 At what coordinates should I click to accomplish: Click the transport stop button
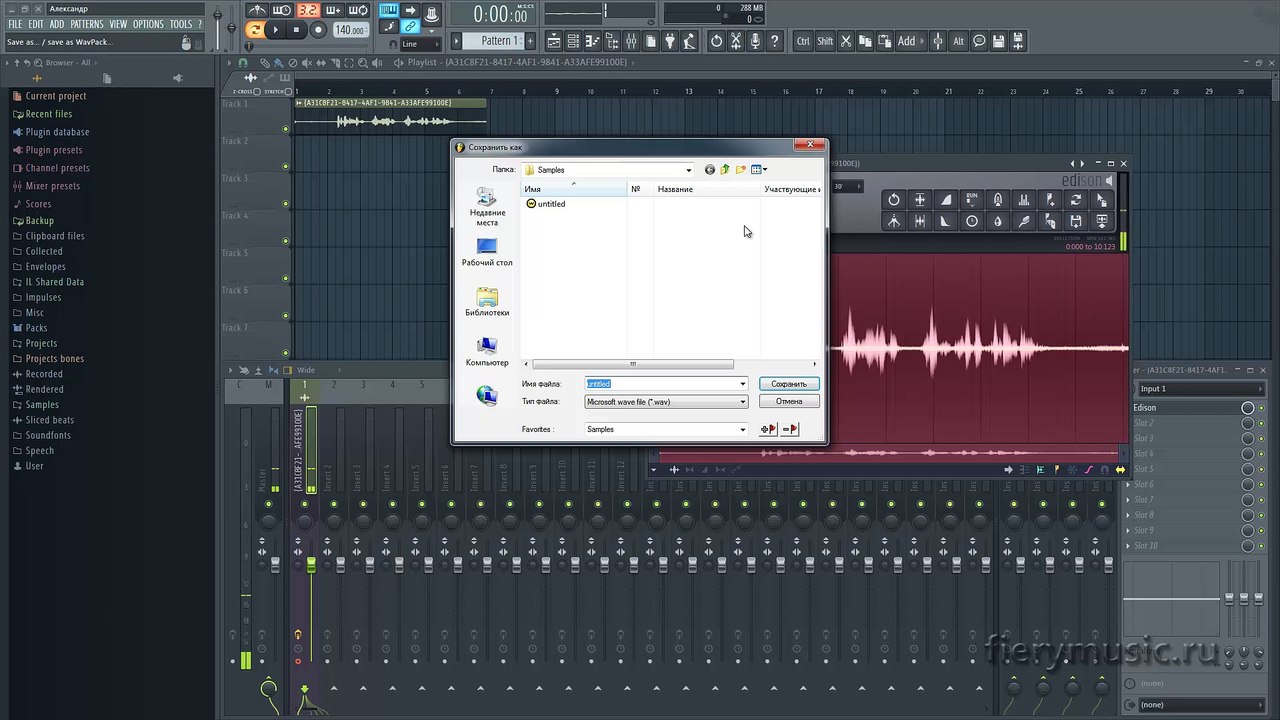pyautogui.click(x=297, y=30)
